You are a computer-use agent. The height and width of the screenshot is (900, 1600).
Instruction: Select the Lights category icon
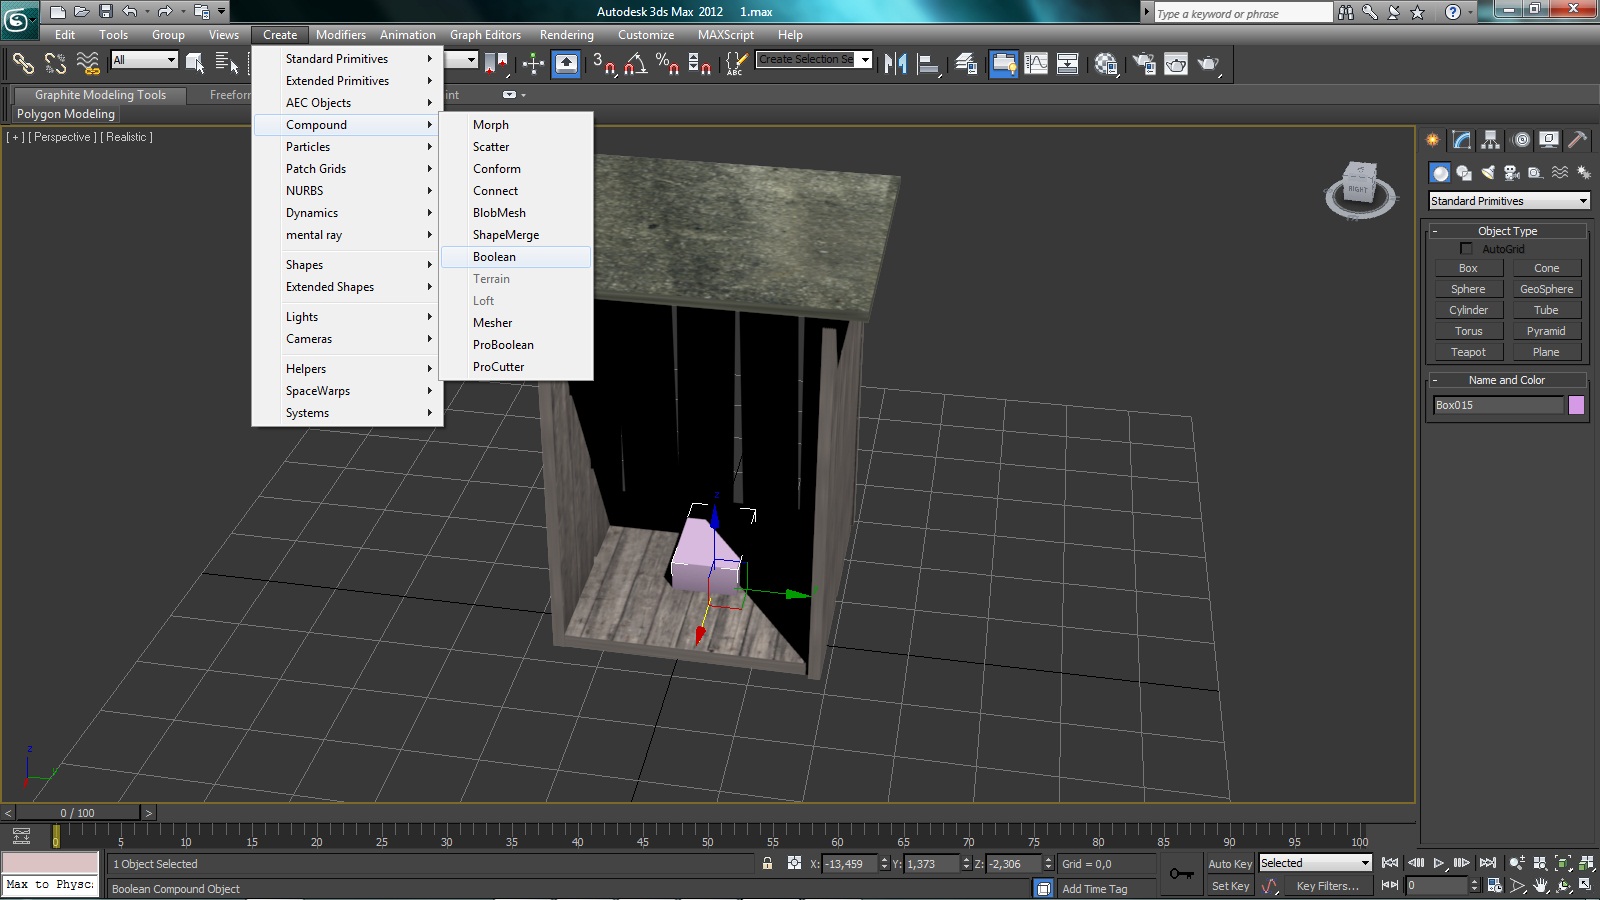click(x=1488, y=173)
